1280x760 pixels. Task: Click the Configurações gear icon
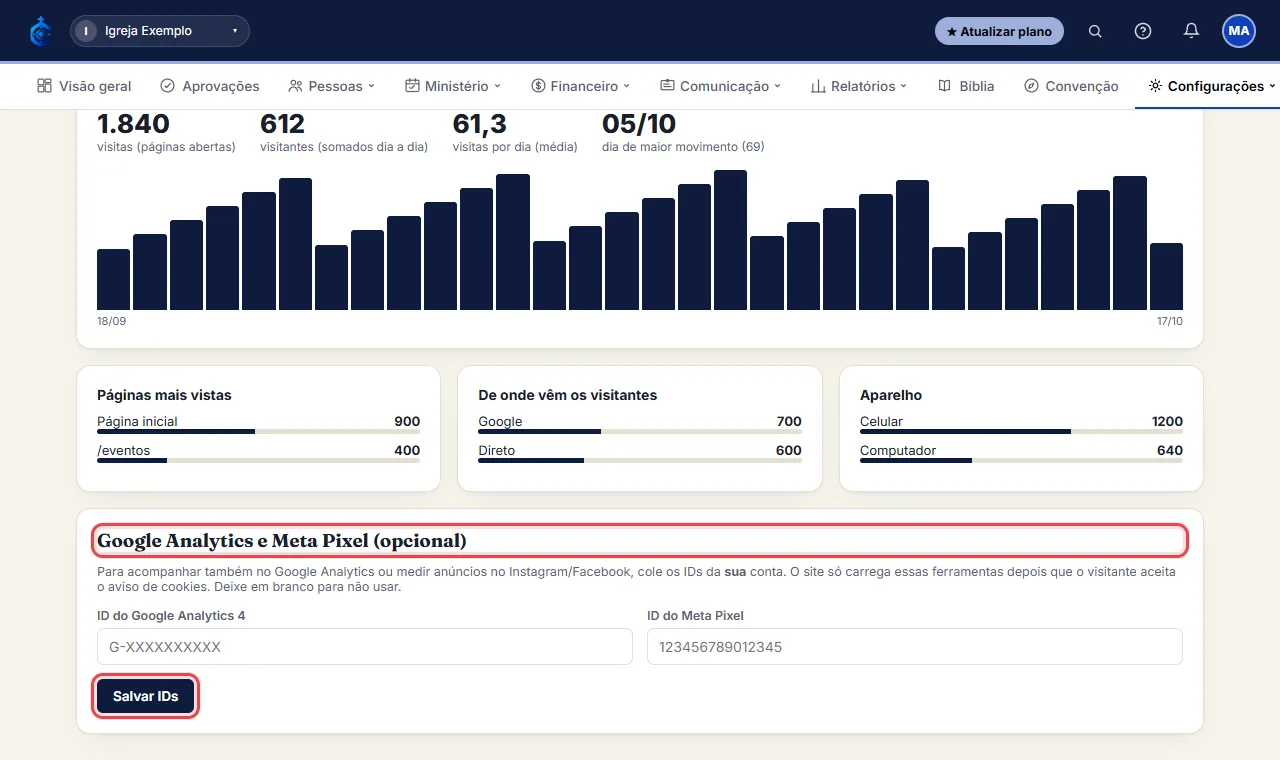(1155, 86)
